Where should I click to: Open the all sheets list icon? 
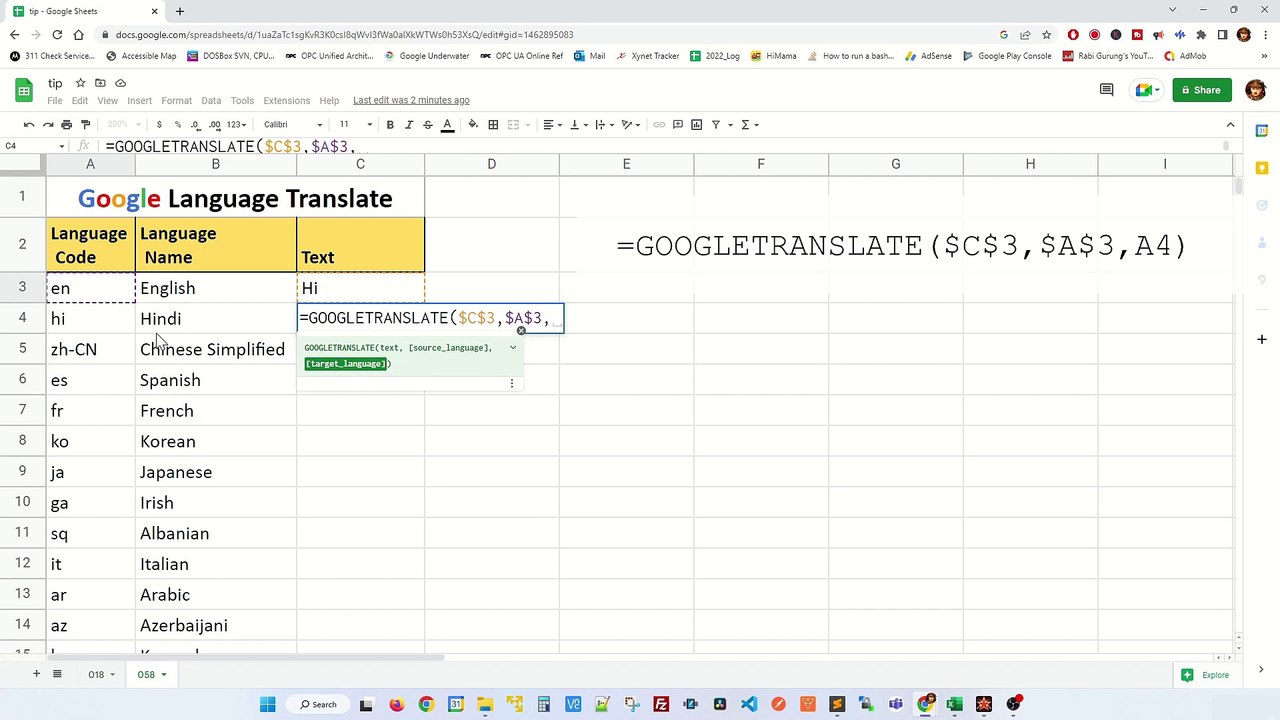57,674
